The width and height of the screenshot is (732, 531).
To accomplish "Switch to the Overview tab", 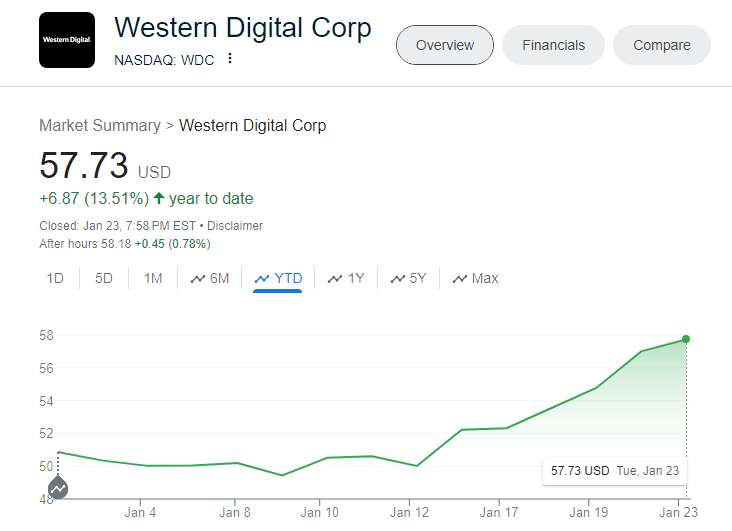I will point(445,45).
